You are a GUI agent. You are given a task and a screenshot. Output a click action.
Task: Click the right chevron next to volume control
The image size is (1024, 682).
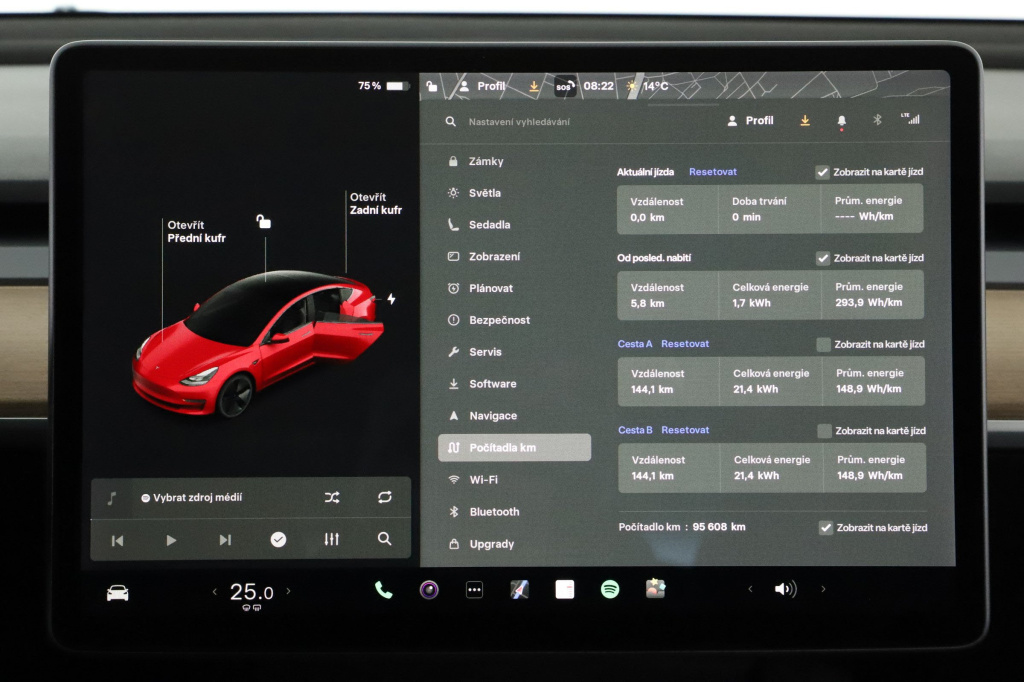pyautogui.click(x=821, y=589)
